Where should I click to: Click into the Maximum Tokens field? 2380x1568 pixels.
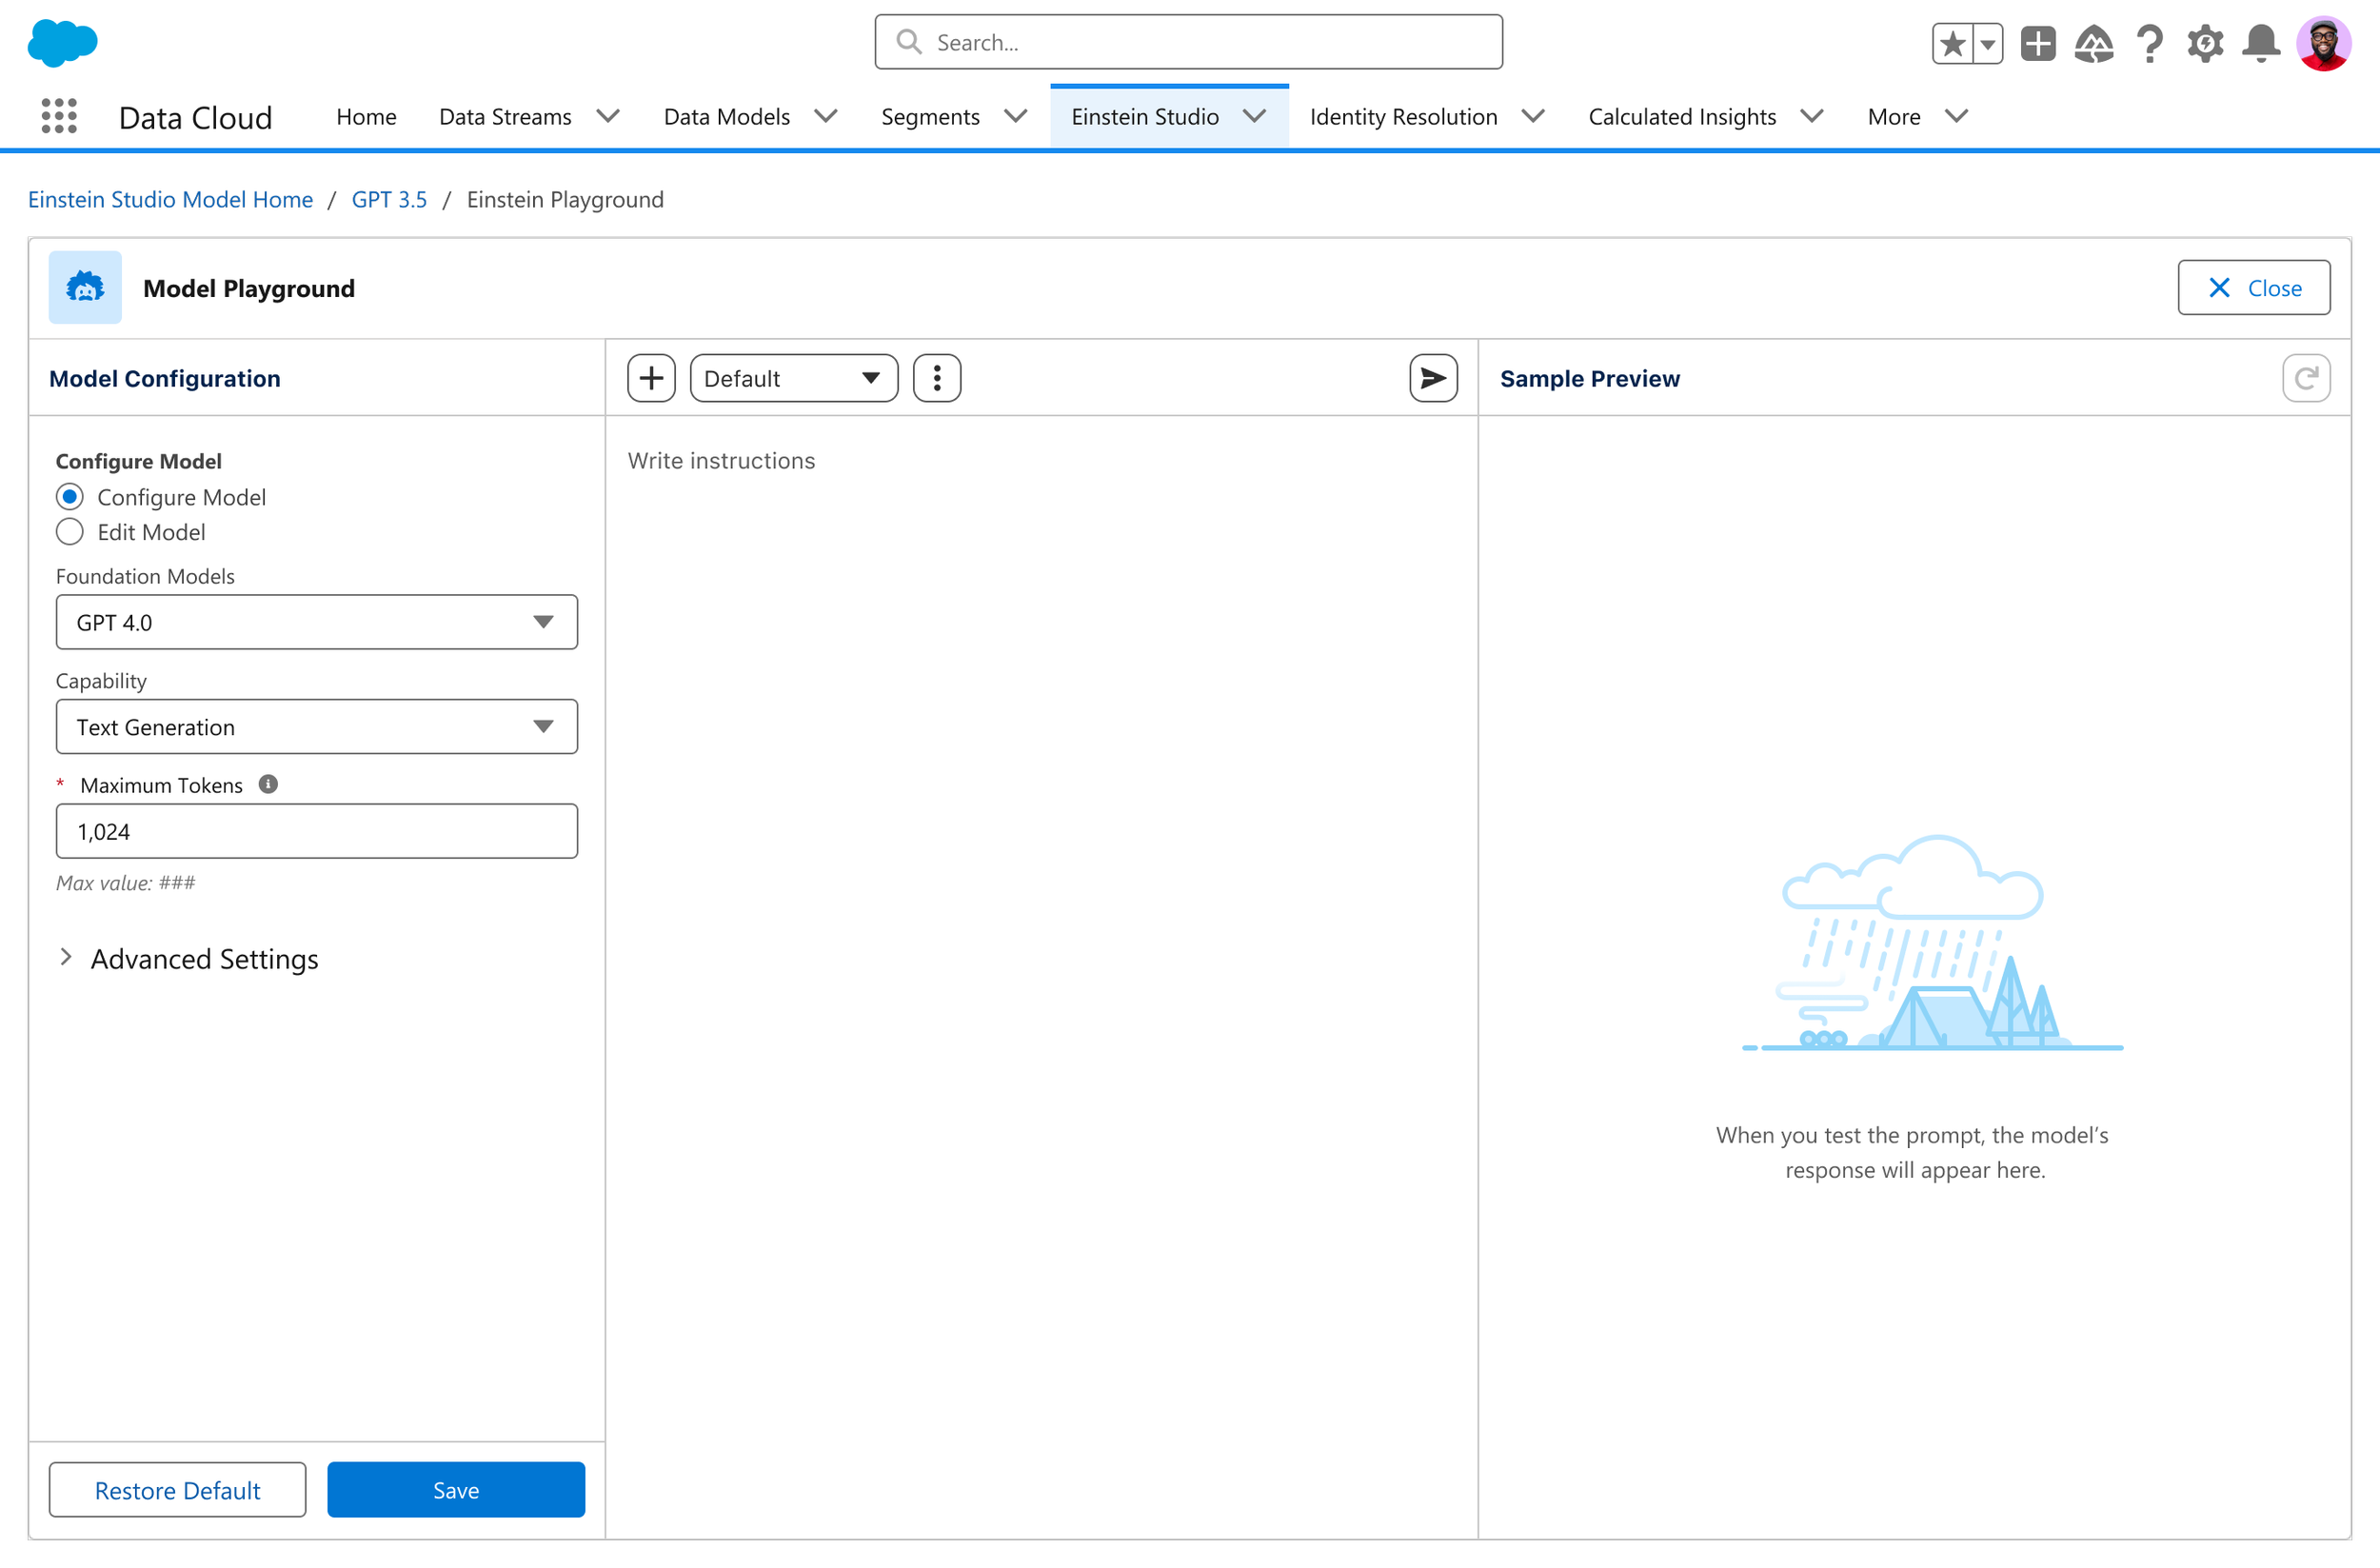pos(316,831)
